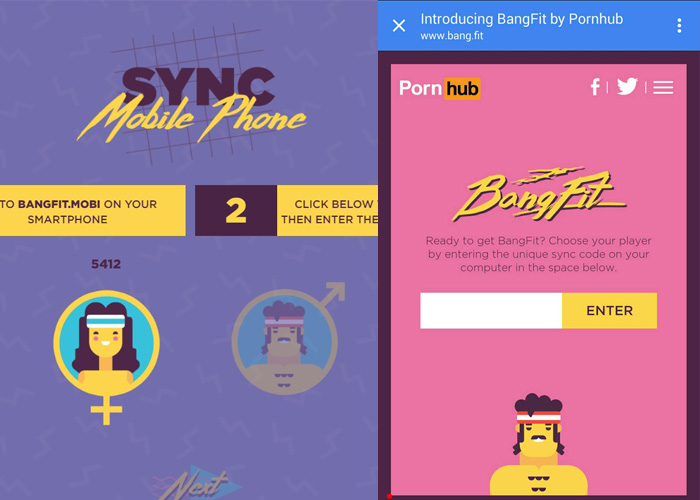Select the female player avatar

pos(106,344)
